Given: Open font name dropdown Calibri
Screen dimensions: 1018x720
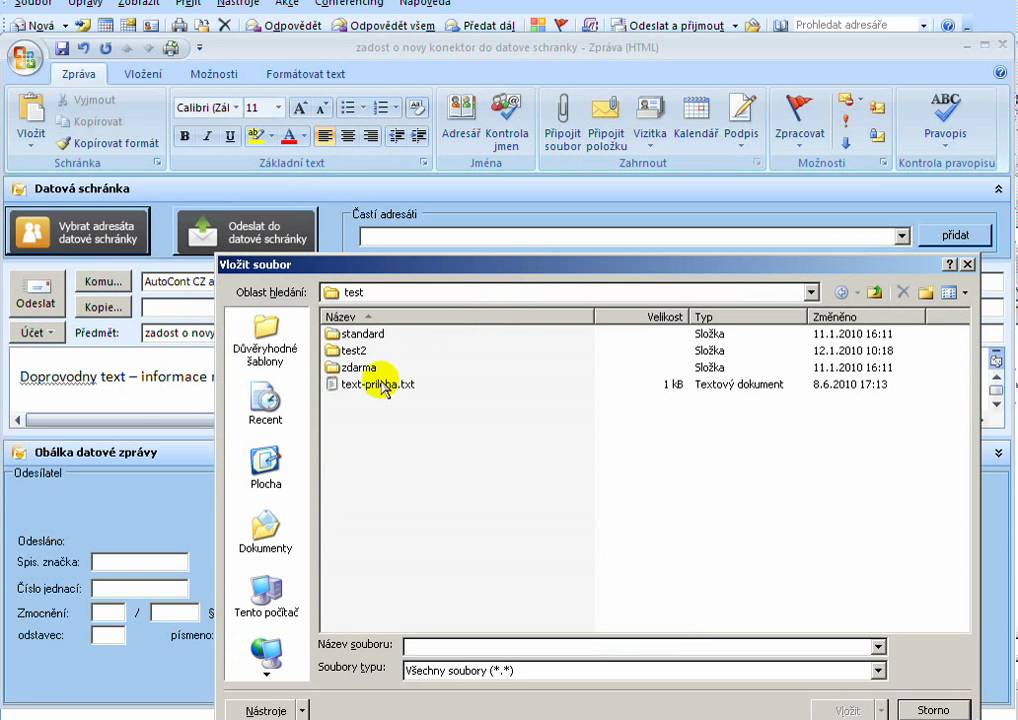Looking at the screenshot, I should 236,108.
